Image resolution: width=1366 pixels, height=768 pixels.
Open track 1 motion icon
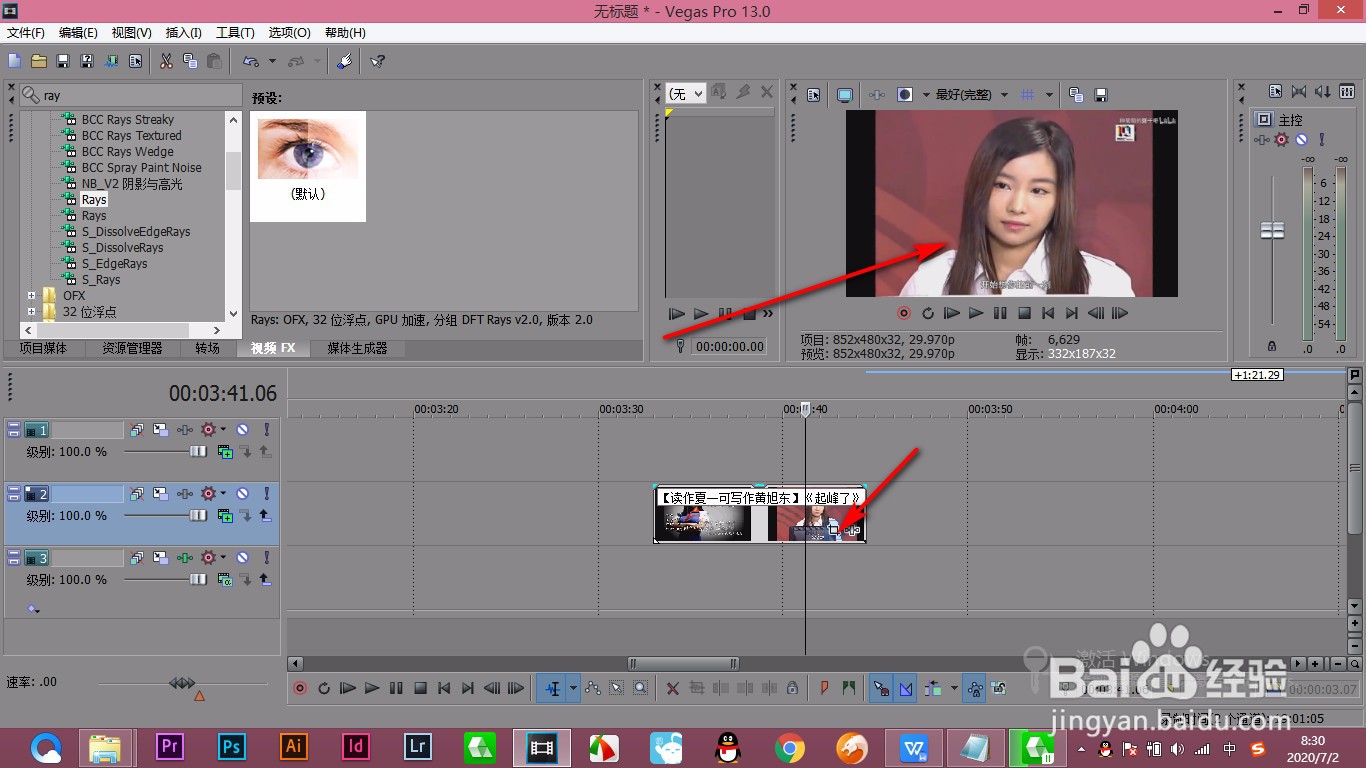160,429
